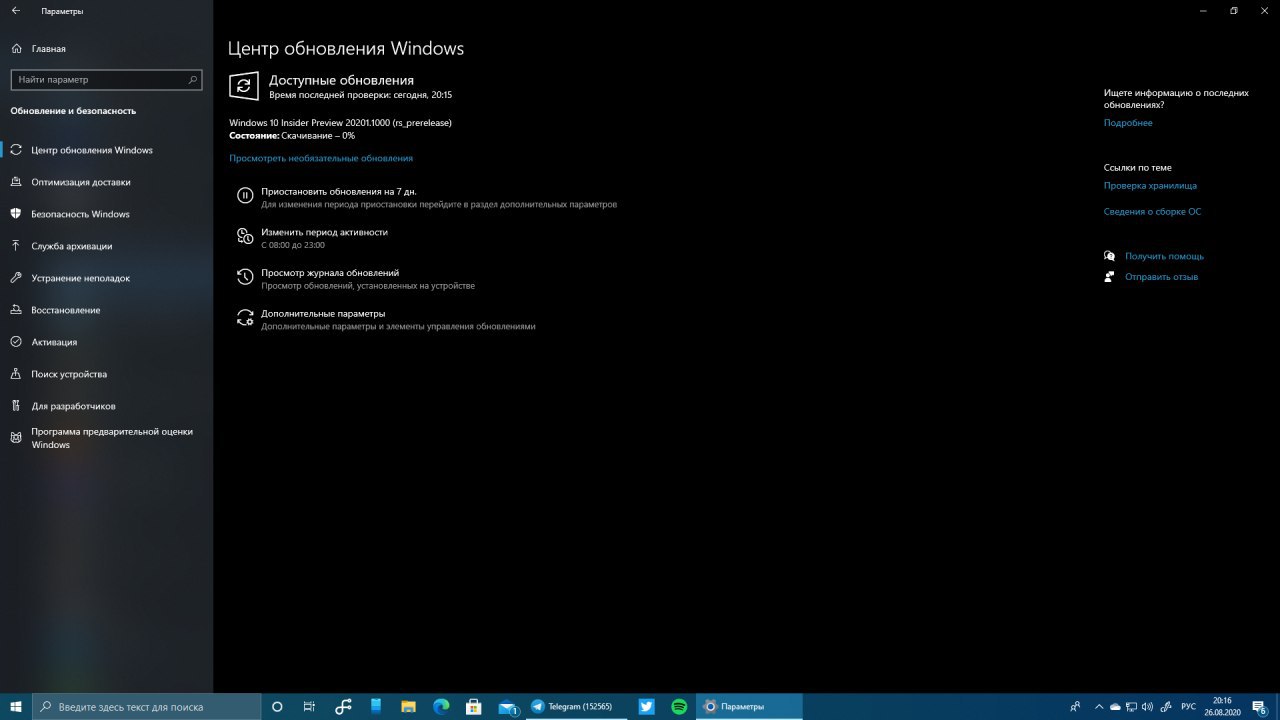1280x720 pixels.
Task: Click Ссылки по теме heading
Action: click(1138, 168)
